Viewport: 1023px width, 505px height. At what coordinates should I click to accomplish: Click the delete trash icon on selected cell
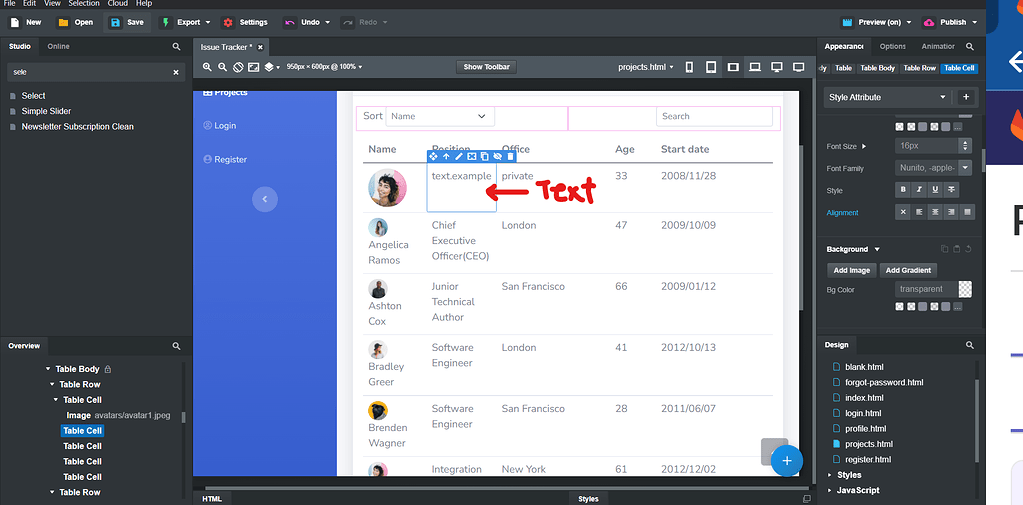(510, 156)
